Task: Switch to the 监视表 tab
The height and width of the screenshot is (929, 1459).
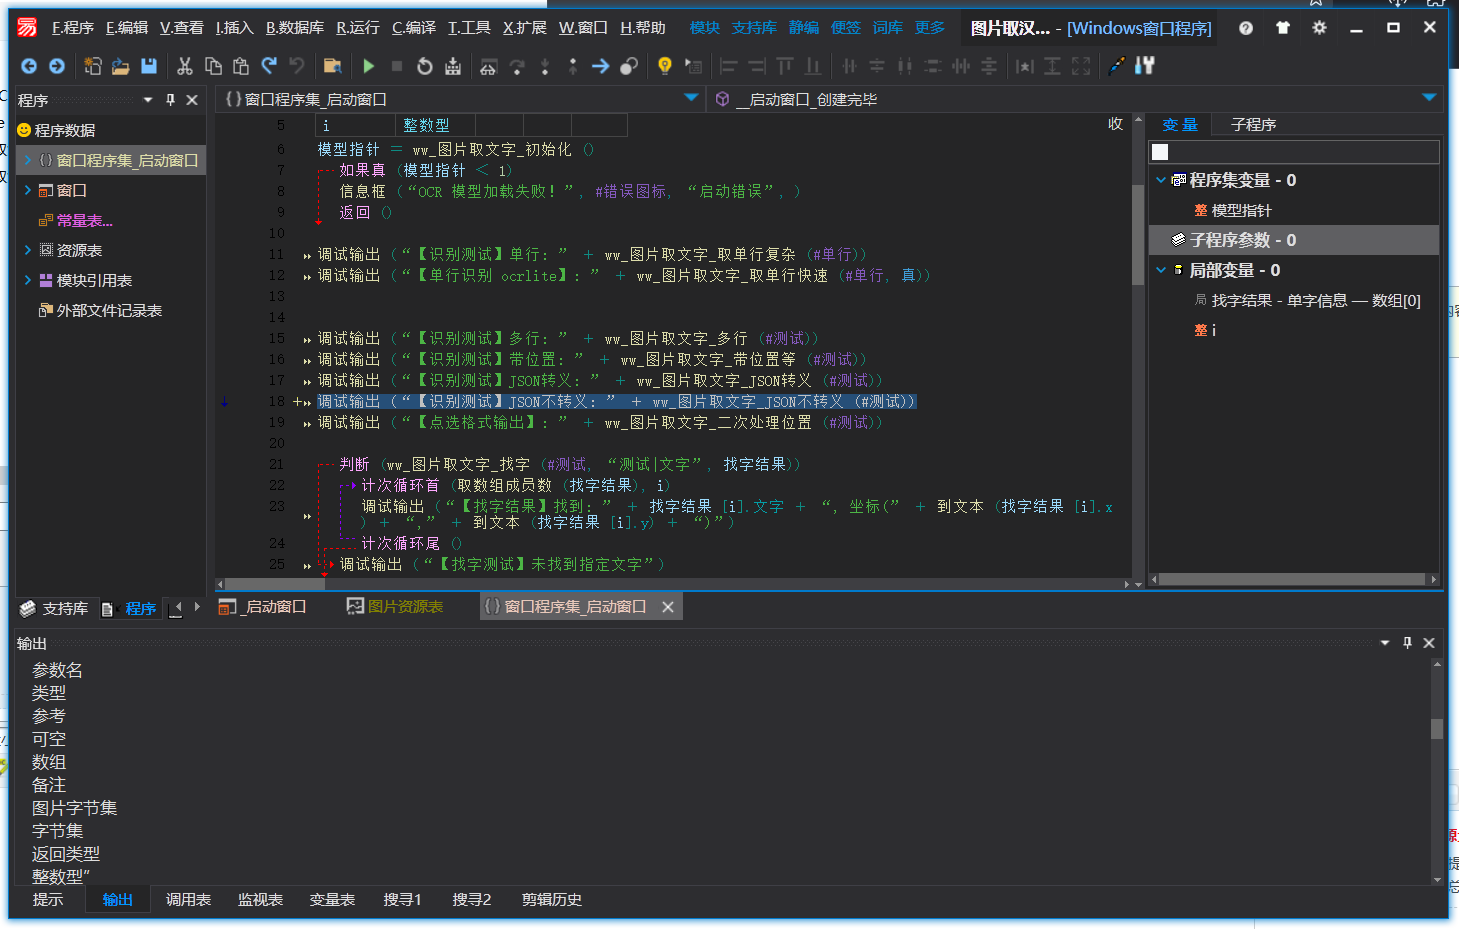Action: (x=260, y=900)
